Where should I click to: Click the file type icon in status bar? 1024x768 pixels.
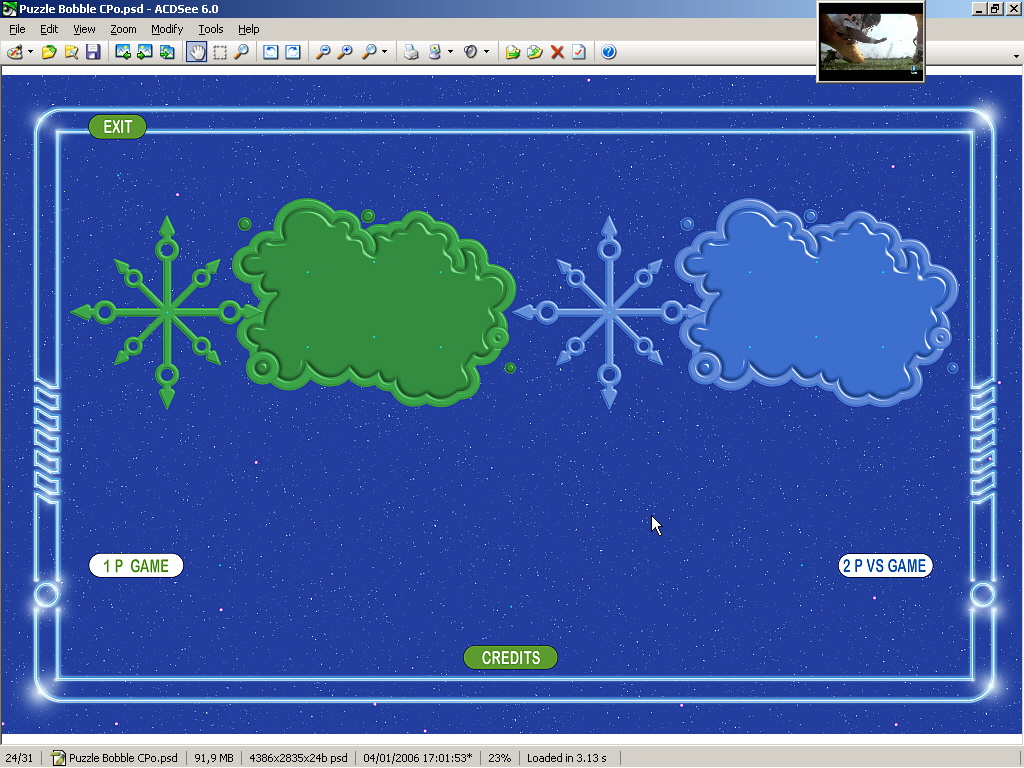(x=58, y=758)
